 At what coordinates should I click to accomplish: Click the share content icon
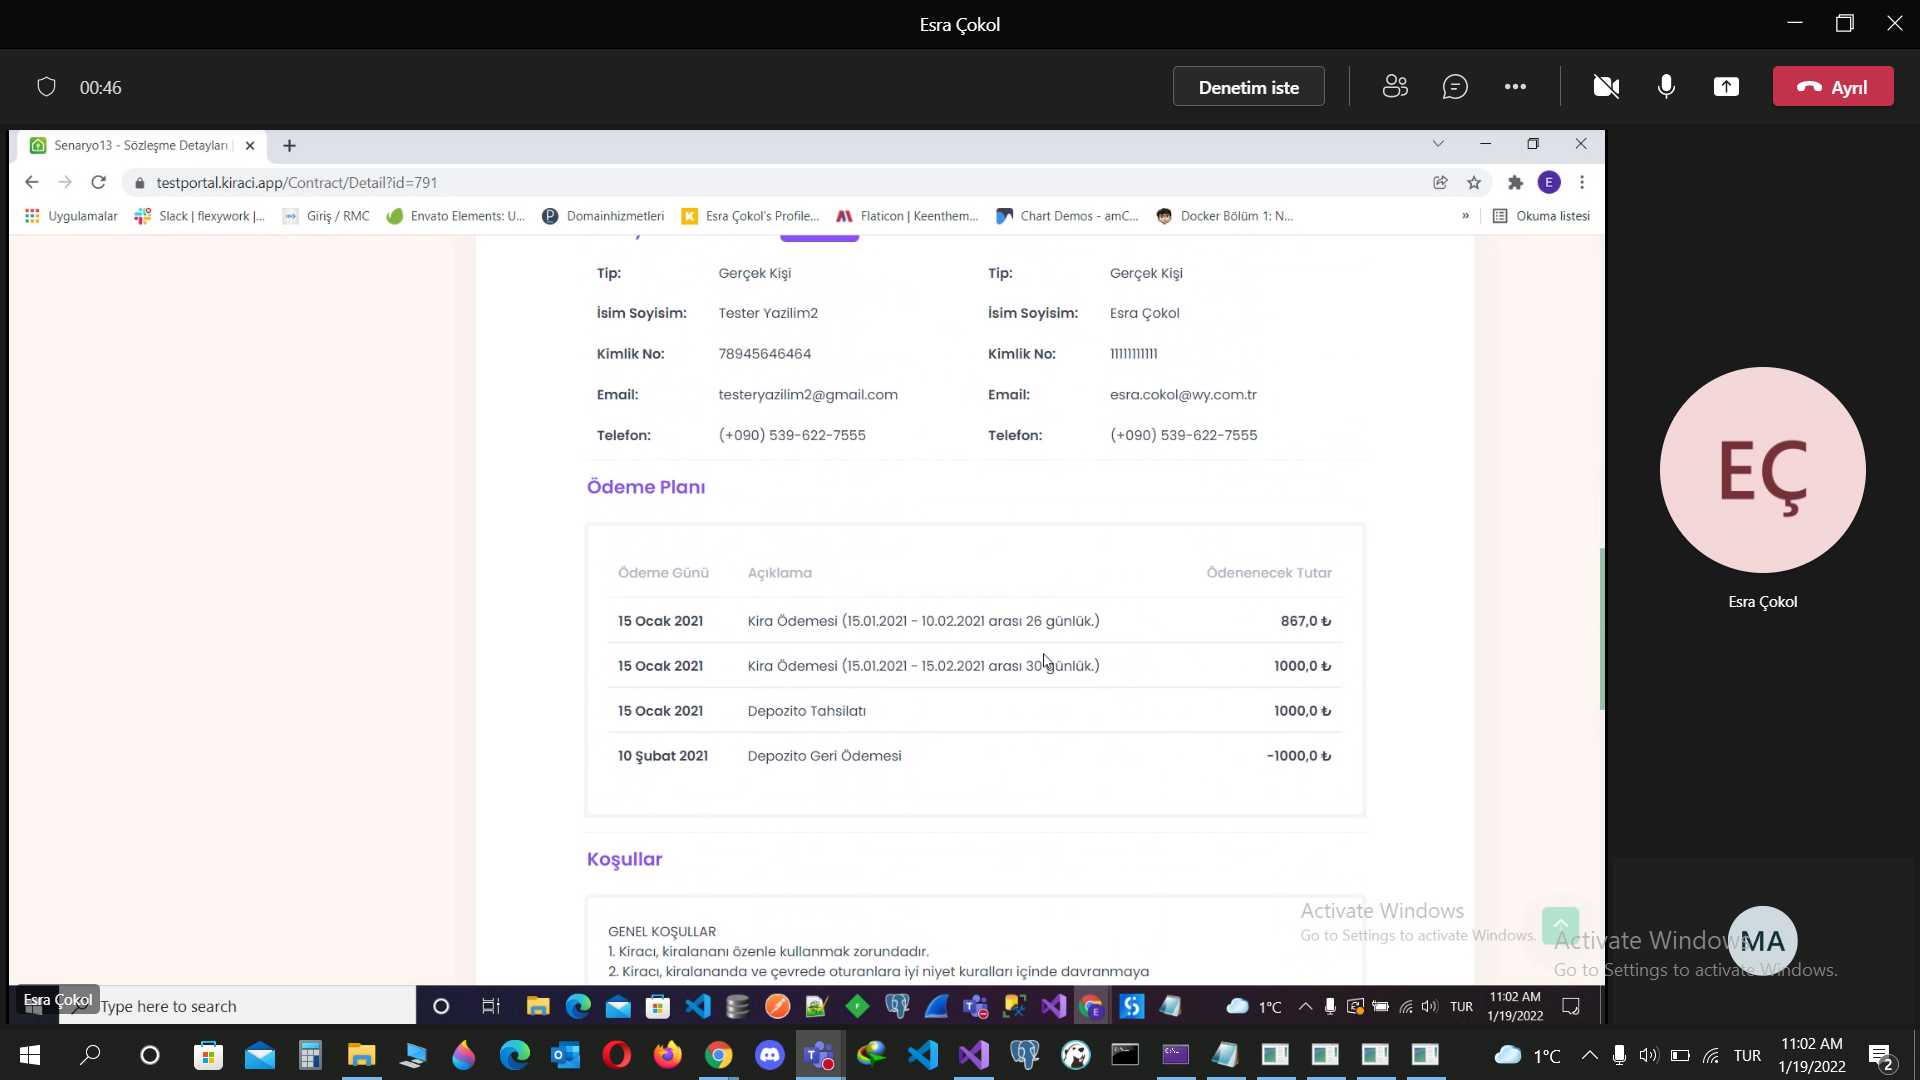pos(1726,87)
